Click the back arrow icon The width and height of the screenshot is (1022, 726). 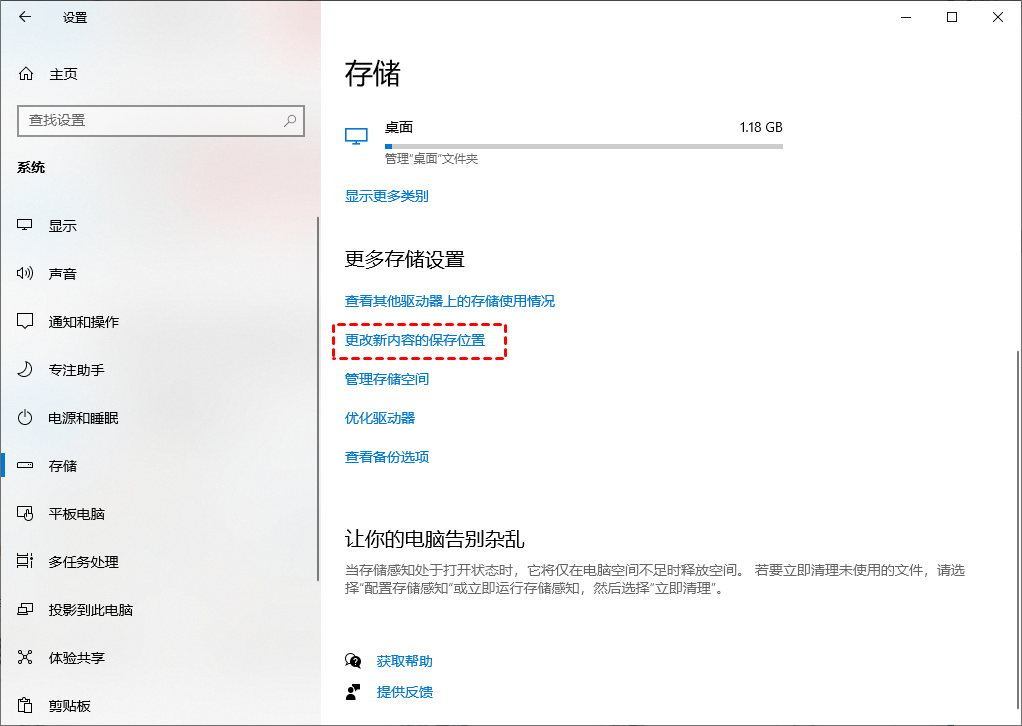(x=25, y=17)
